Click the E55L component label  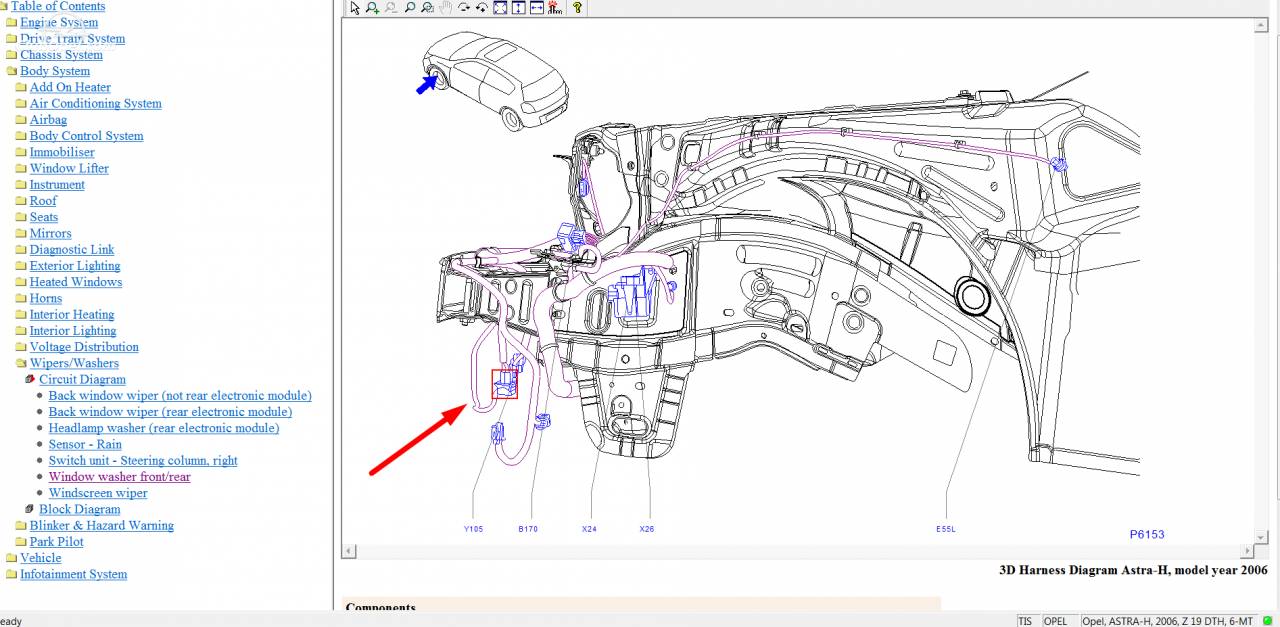[x=946, y=529]
